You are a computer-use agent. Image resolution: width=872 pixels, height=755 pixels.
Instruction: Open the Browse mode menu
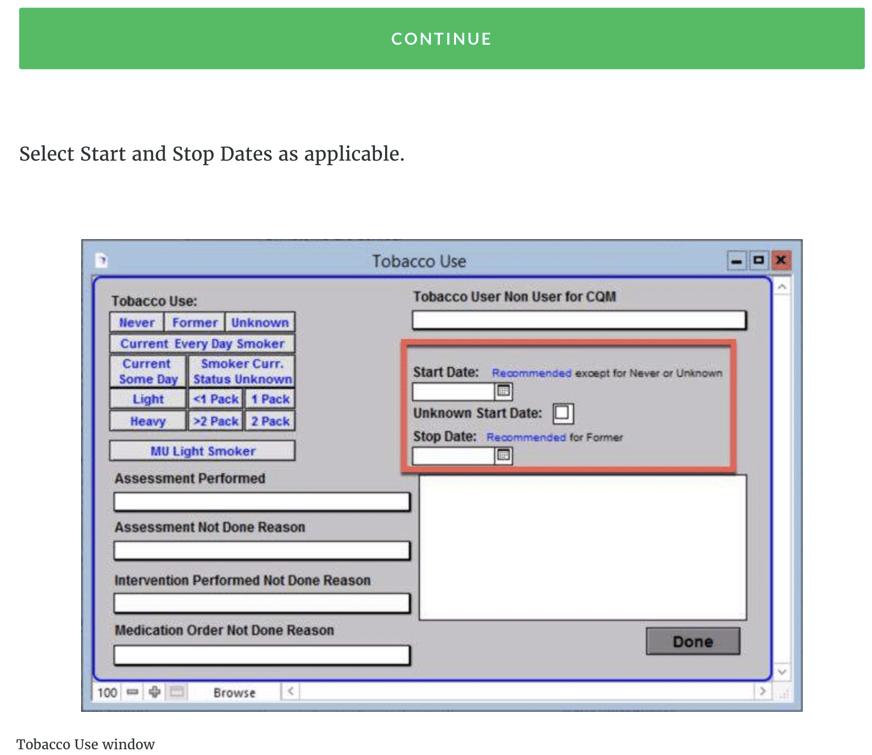point(234,692)
